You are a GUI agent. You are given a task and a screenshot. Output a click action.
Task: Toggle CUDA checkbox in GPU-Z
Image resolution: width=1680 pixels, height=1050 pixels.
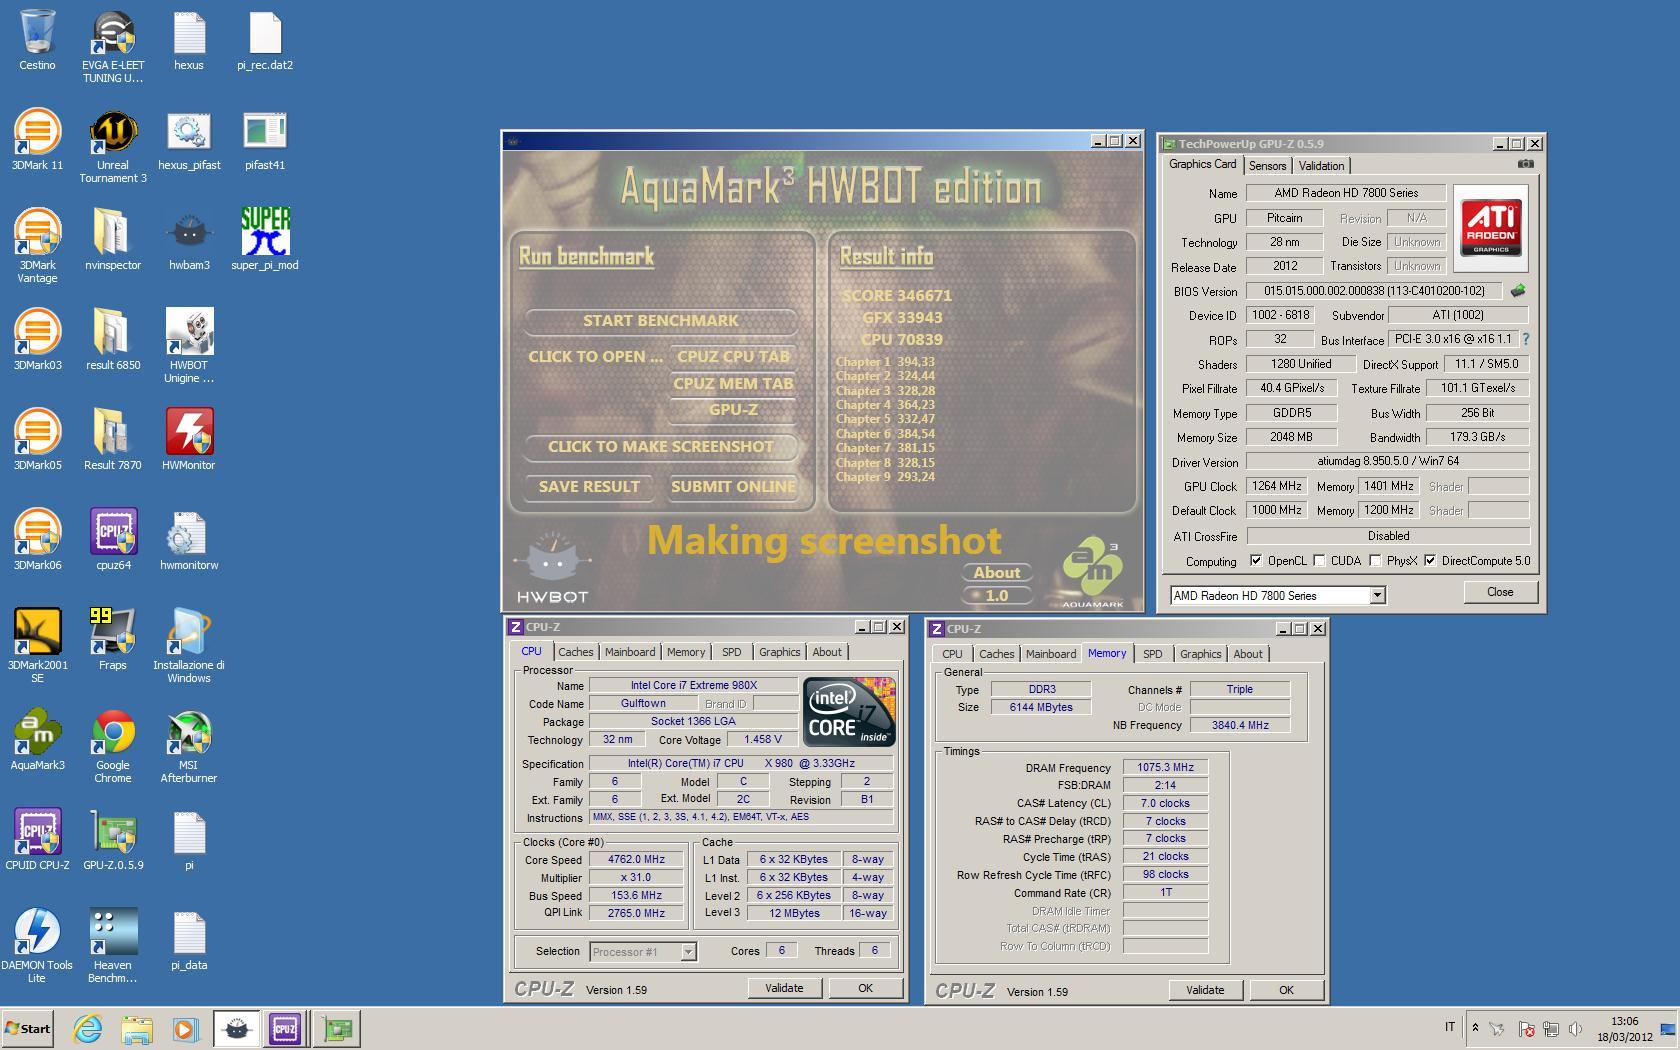1319,561
